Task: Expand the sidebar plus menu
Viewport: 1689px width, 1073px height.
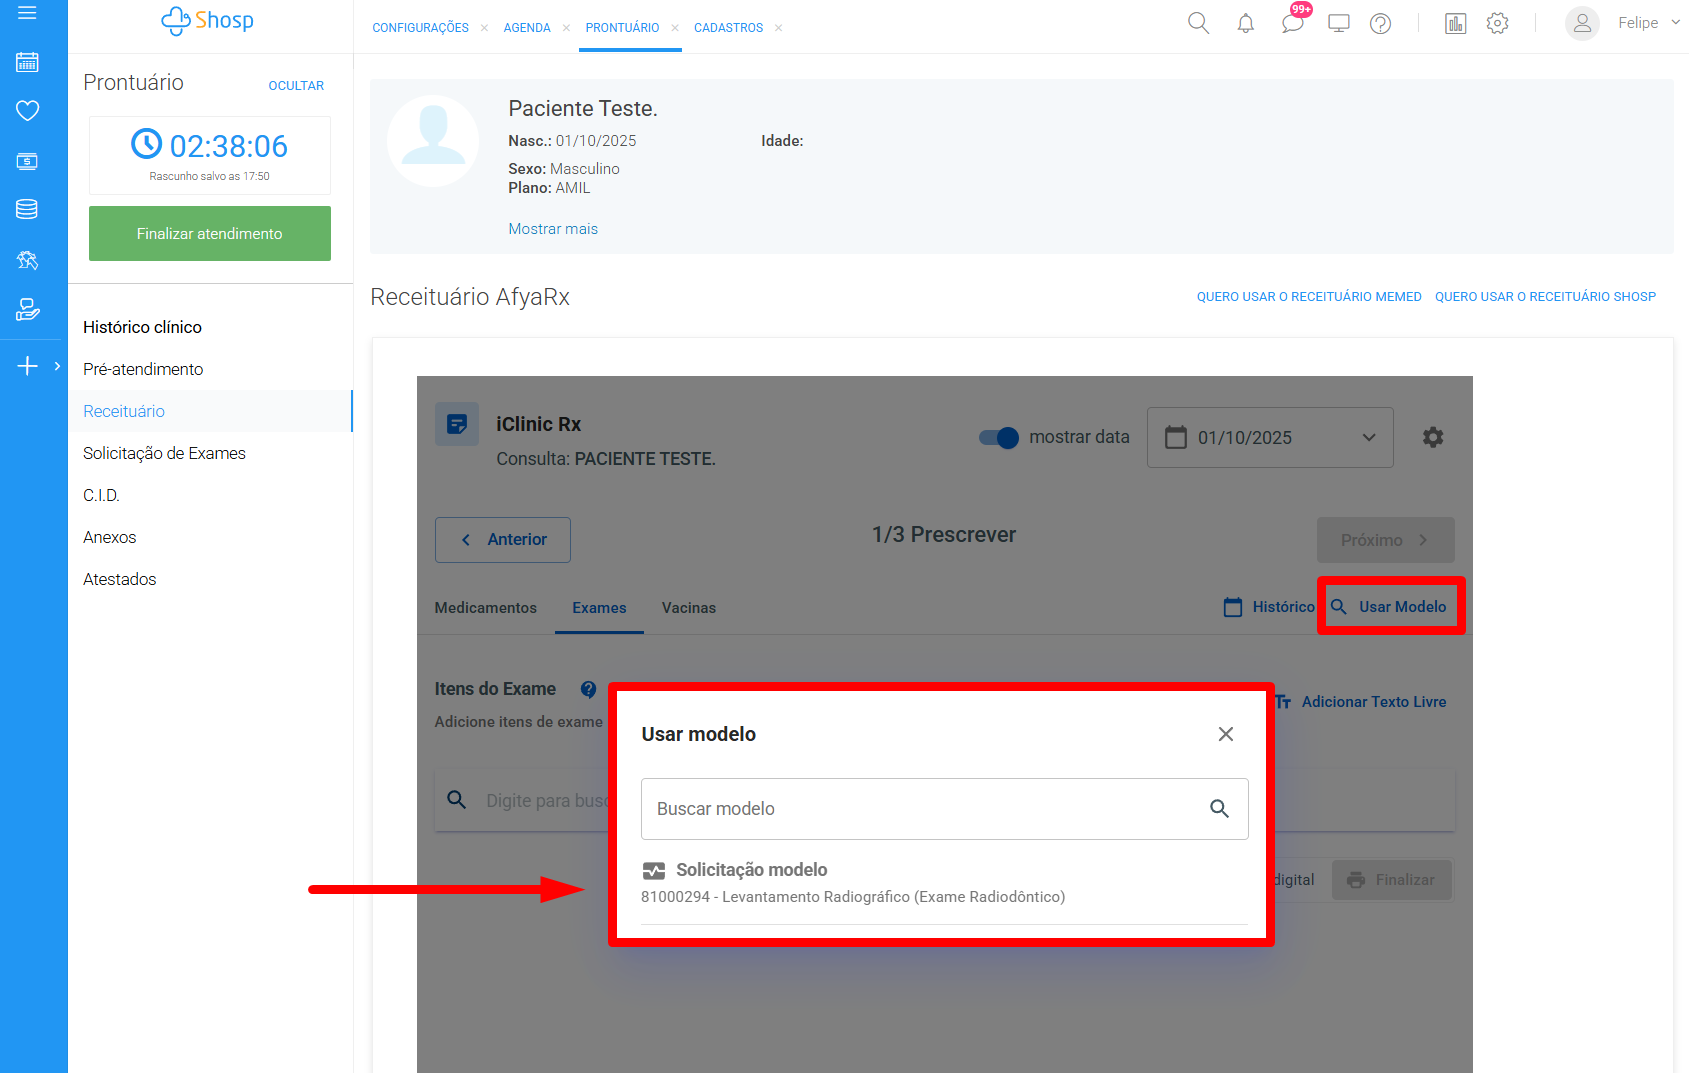Action: pos(28,366)
